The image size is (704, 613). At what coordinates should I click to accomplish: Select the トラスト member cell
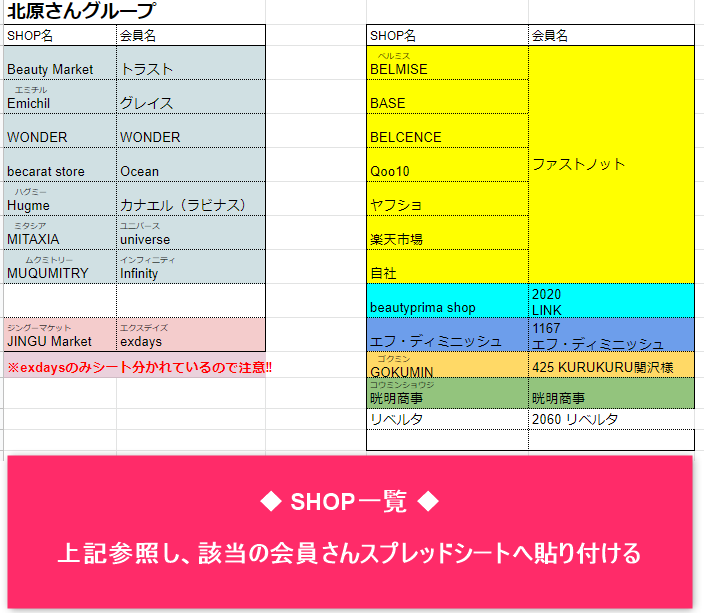tap(191, 62)
